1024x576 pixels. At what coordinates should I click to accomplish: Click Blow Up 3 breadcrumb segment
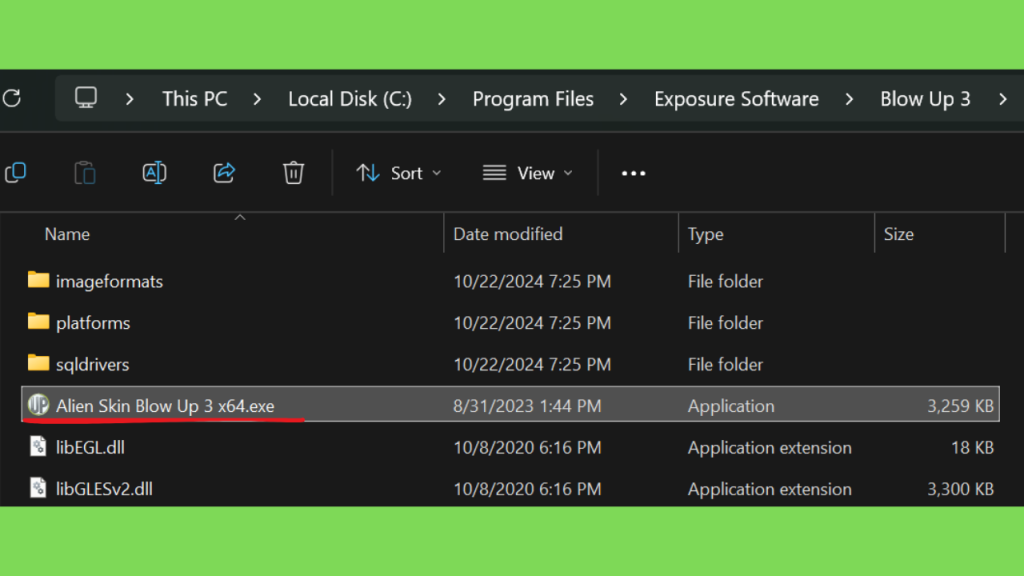(x=925, y=99)
